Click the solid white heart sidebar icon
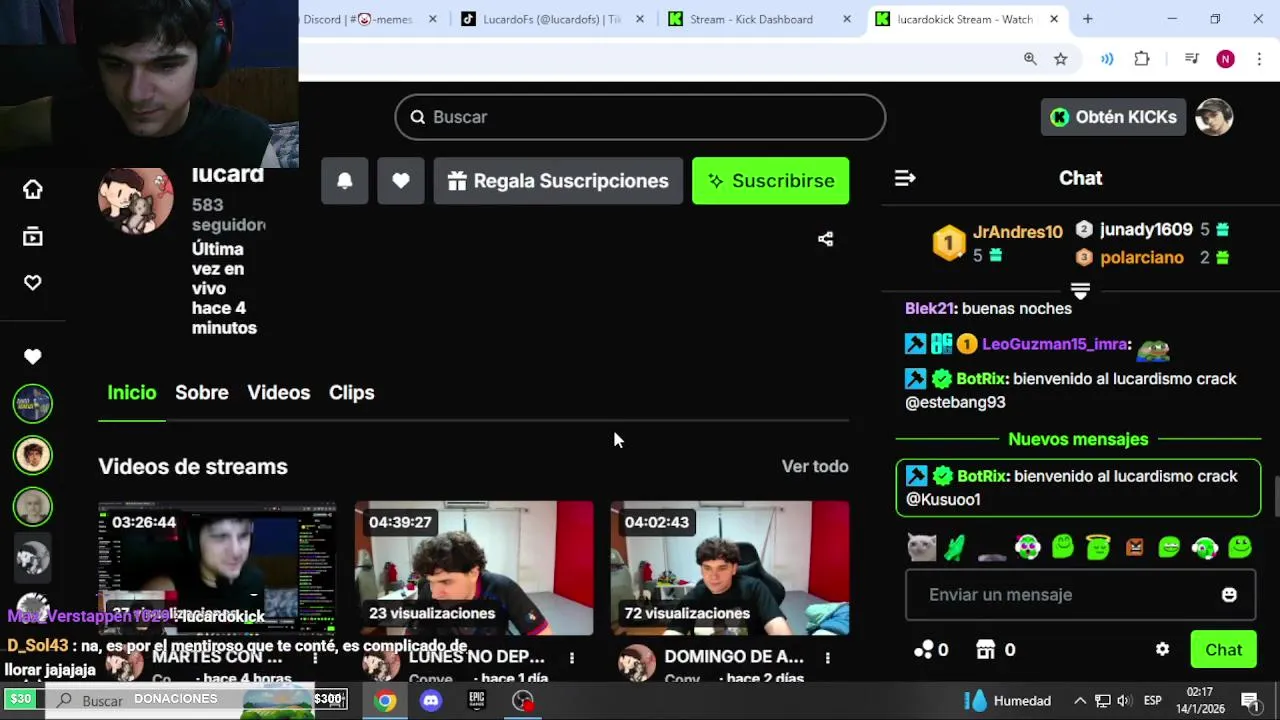The width and height of the screenshot is (1280, 720). click(x=33, y=356)
